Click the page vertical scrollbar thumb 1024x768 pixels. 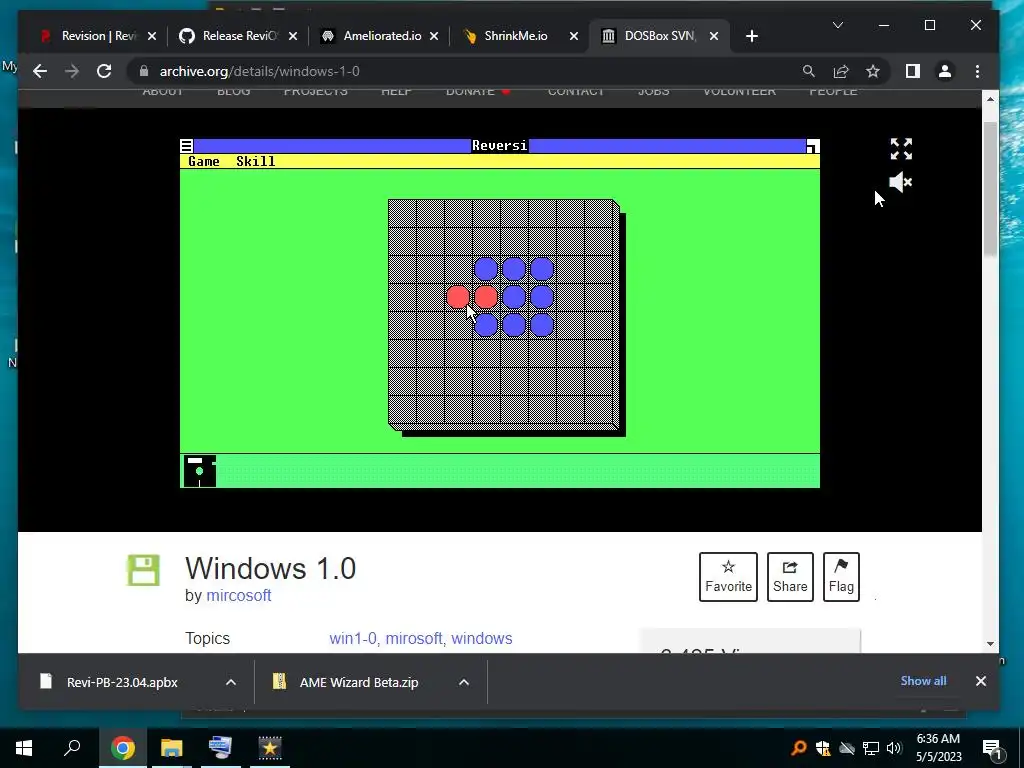pos(990,188)
